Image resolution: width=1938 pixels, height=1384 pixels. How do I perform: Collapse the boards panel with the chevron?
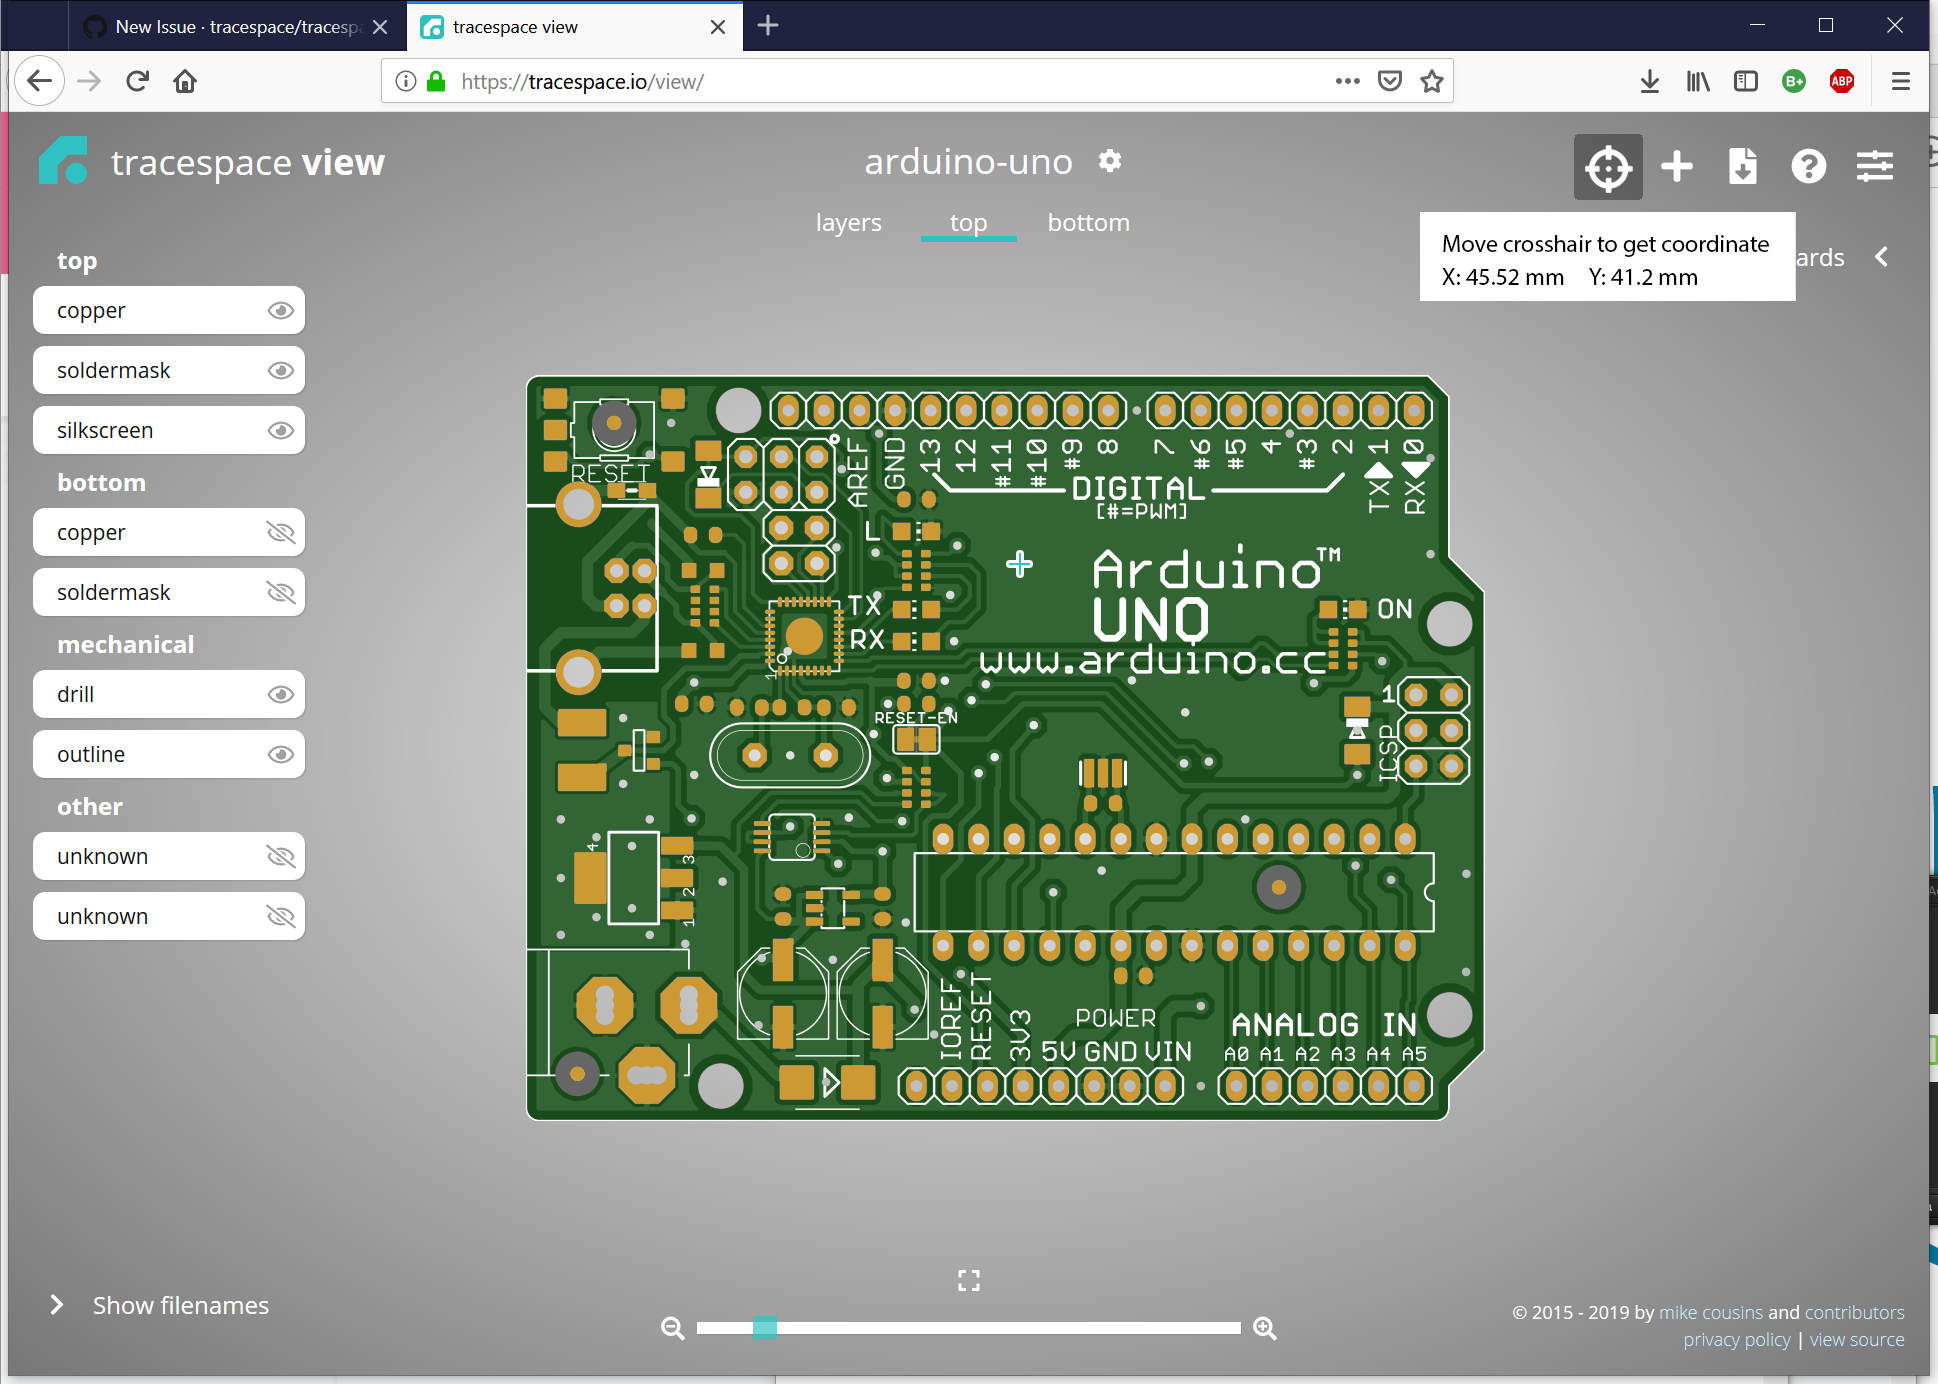click(x=1881, y=257)
